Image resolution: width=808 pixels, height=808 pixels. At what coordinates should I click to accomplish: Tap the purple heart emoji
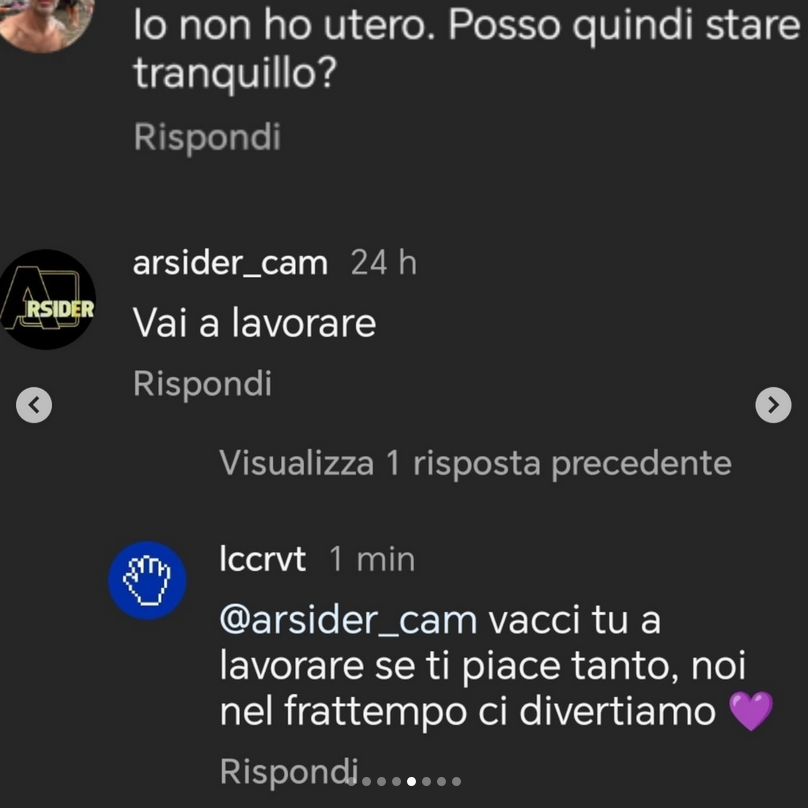(x=751, y=711)
